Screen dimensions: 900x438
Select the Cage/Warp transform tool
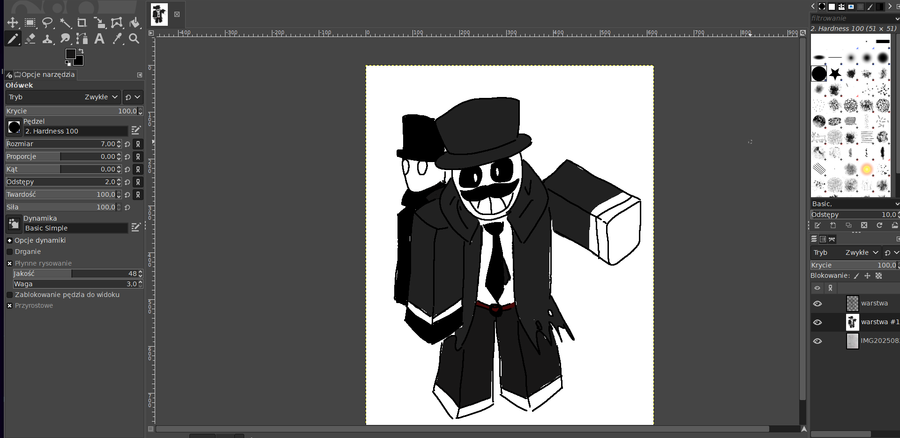(117, 23)
